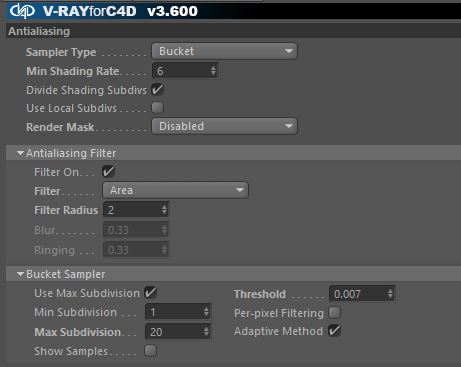This screenshot has width=461, height=367.
Task: Toggle the Adaptive Method checkbox
Action: [334, 331]
